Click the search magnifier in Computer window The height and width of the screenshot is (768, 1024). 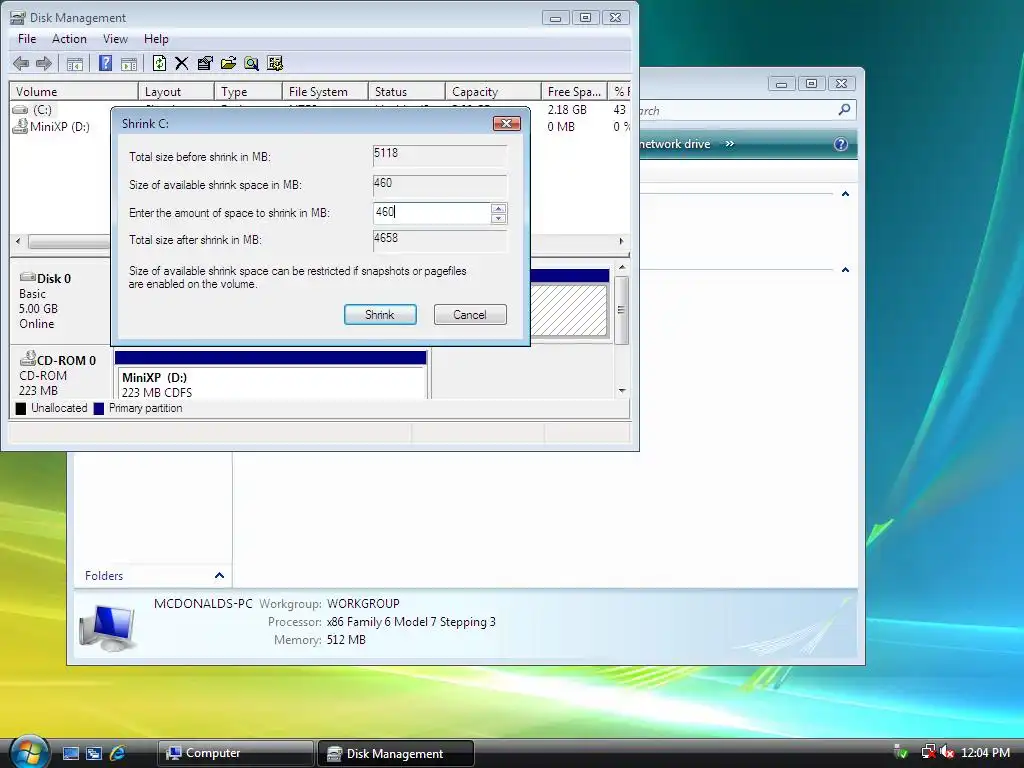point(844,110)
